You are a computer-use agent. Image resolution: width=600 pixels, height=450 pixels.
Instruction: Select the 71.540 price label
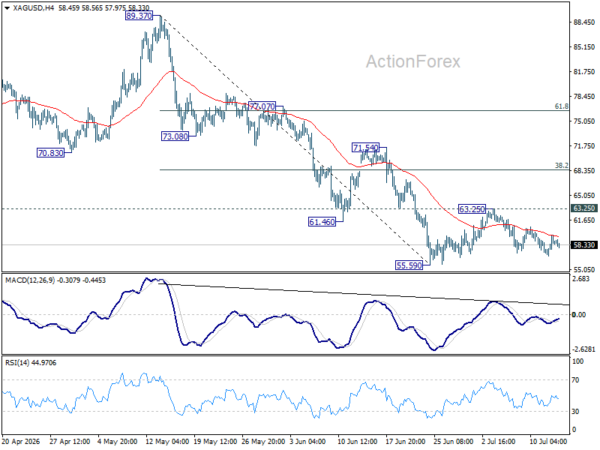(x=365, y=147)
